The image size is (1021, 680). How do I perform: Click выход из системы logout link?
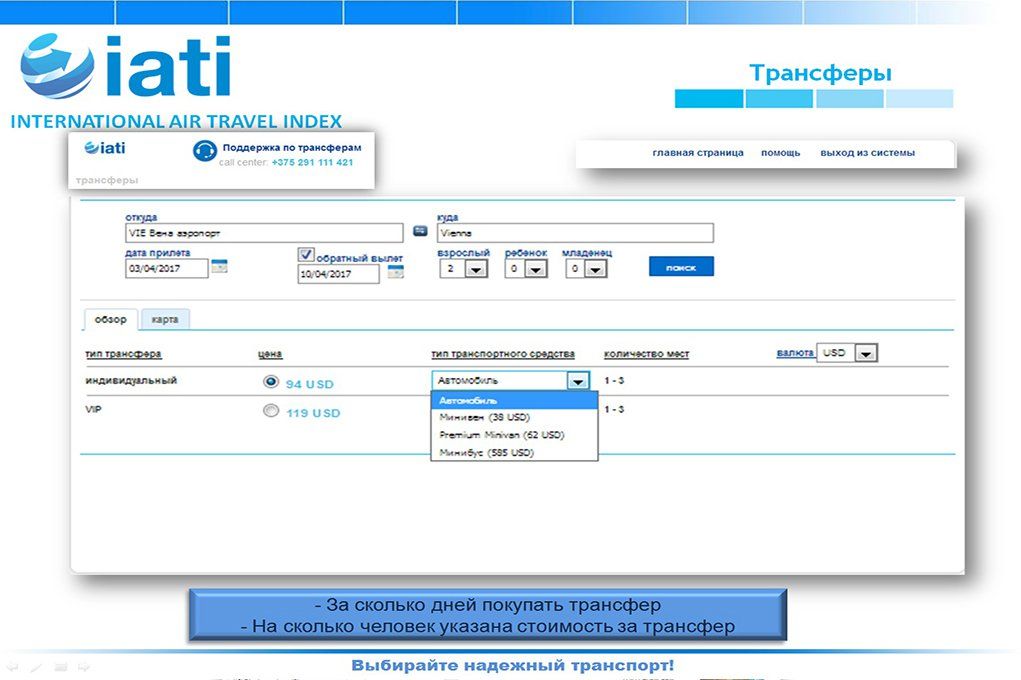[x=867, y=153]
